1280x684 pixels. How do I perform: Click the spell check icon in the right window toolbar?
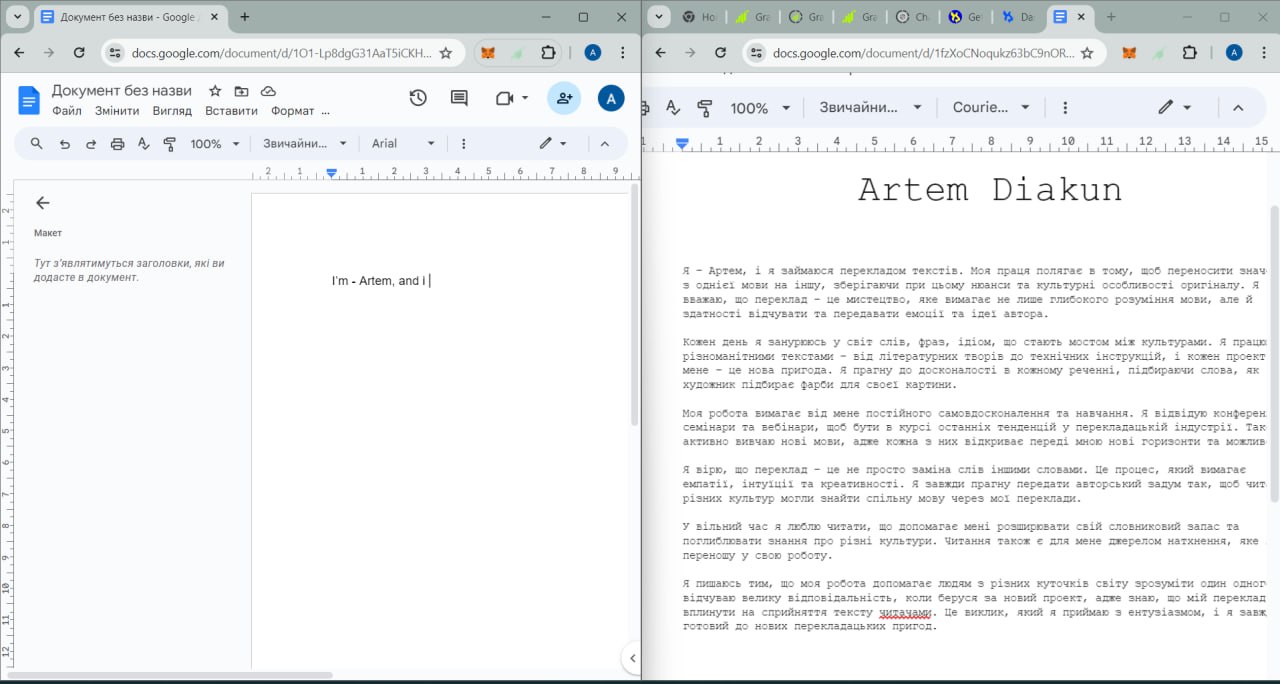tap(673, 108)
